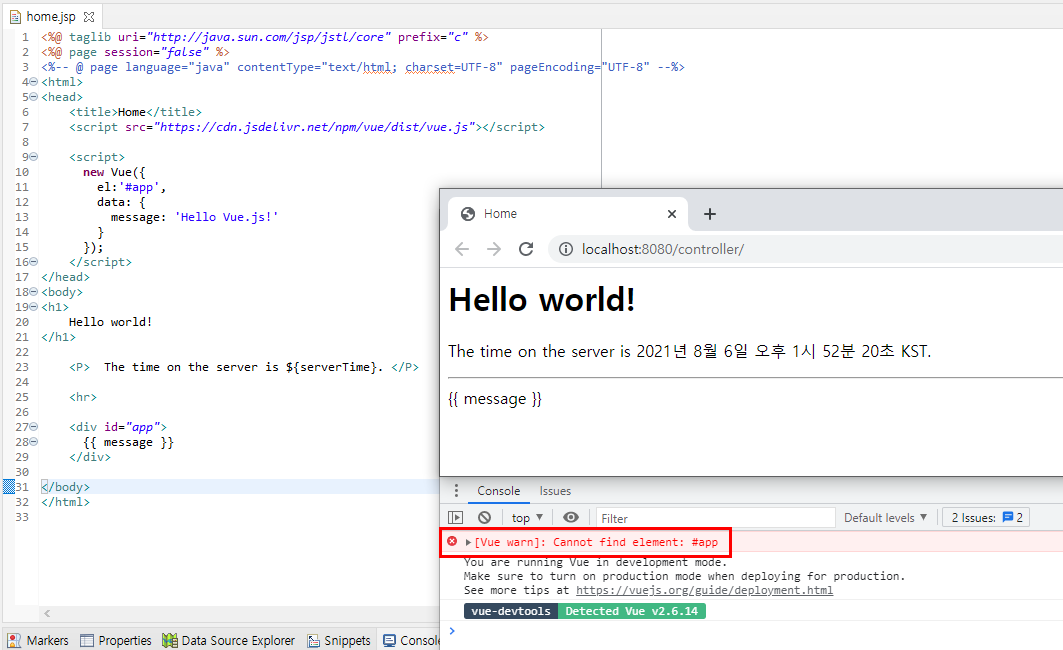
Task: Collapse the head tag fold on line 5
Action: coord(34,97)
